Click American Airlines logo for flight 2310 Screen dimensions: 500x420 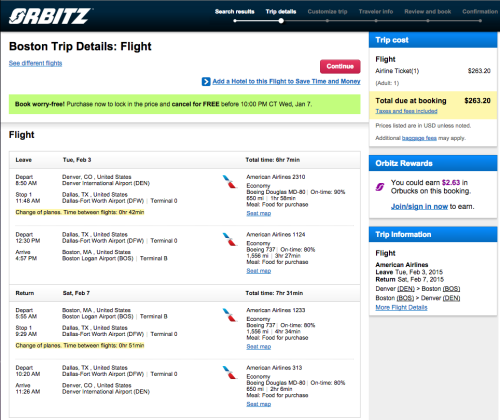[x=230, y=182]
